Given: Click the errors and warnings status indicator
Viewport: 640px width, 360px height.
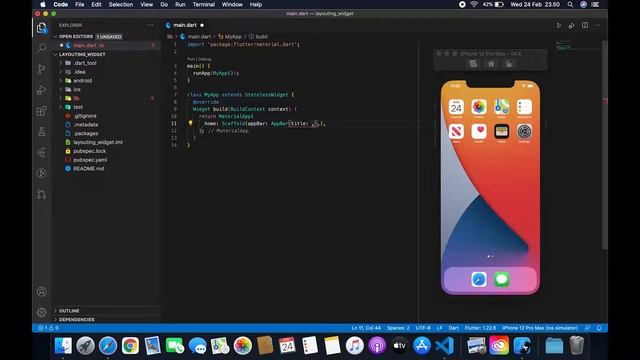Looking at the screenshot, I should coord(48,328).
